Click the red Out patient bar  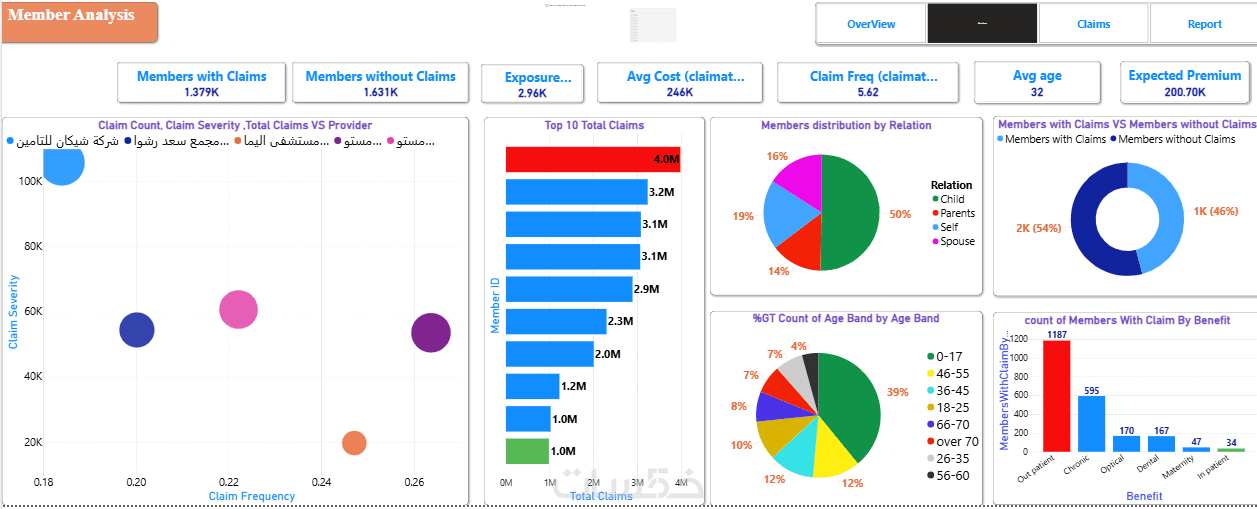coord(1056,396)
